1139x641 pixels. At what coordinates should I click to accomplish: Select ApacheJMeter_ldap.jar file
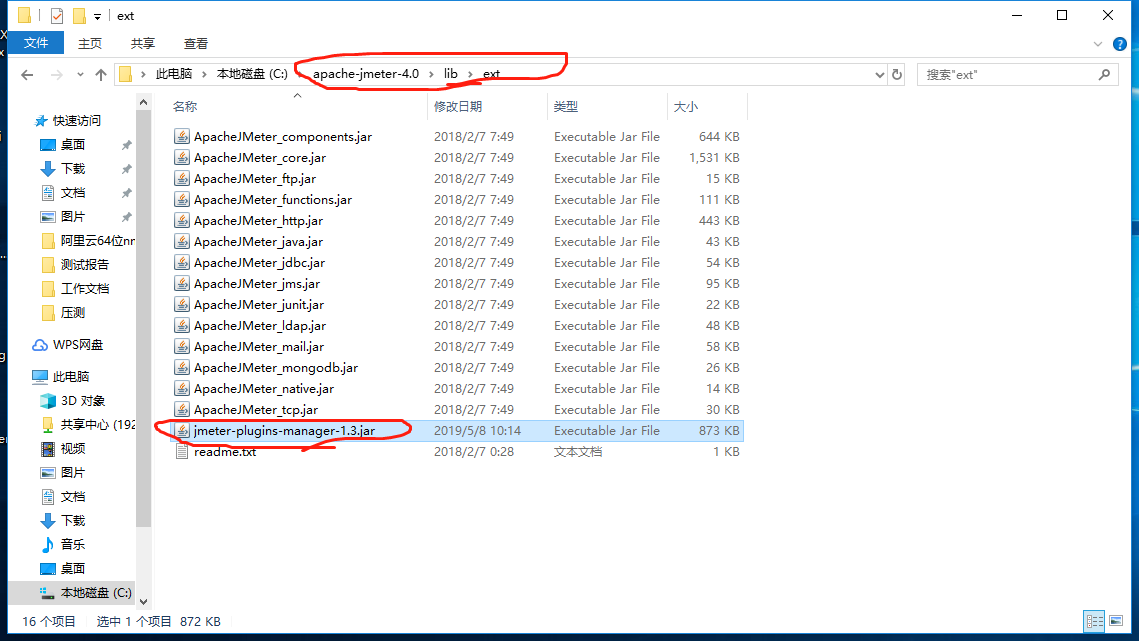(259, 326)
